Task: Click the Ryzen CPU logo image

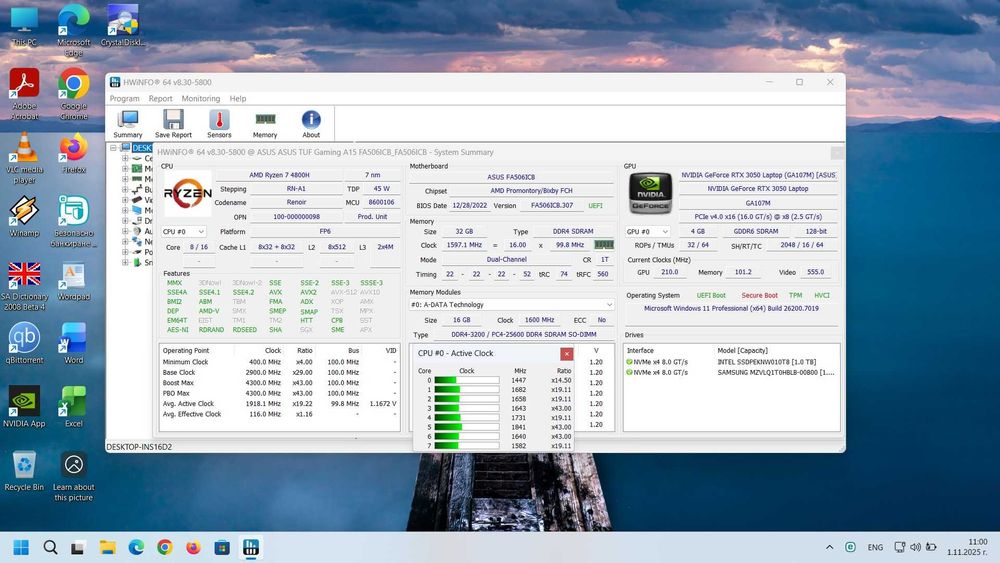Action: tap(188, 193)
